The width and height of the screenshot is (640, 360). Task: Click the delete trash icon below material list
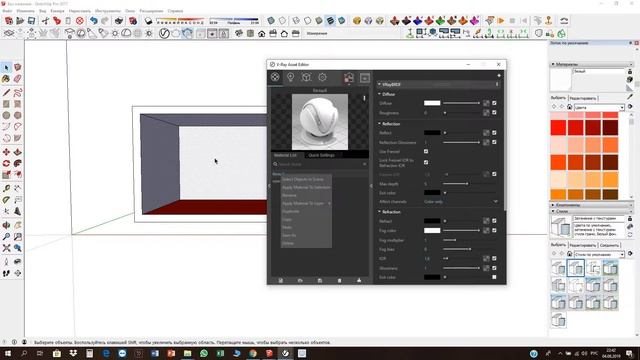click(339, 280)
